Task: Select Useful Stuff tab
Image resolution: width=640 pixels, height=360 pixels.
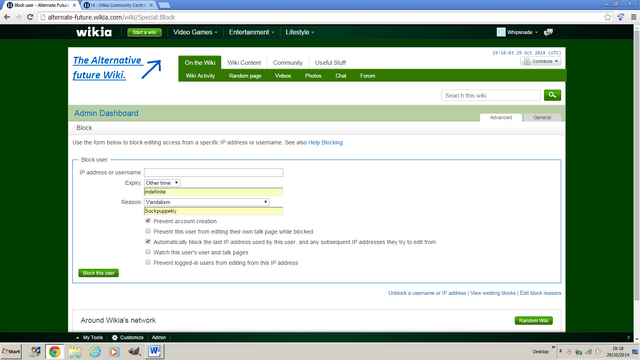Action: [330, 62]
